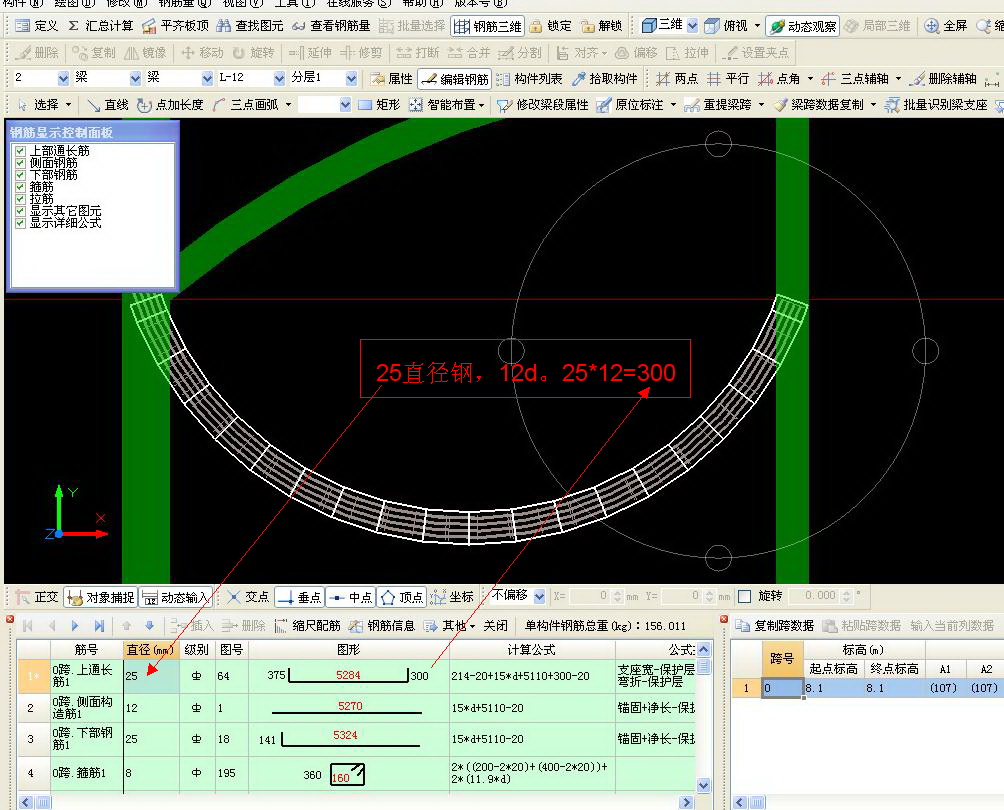Image resolution: width=1004 pixels, height=810 pixels.
Task: Click the 箍筋1 row header number 4
Action: click(x=30, y=773)
